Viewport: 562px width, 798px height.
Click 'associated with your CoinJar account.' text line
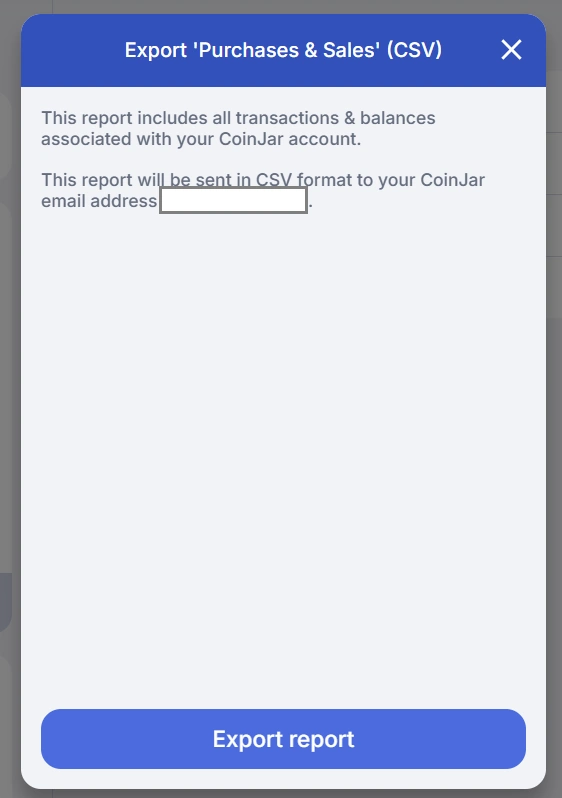(x=201, y=139)
